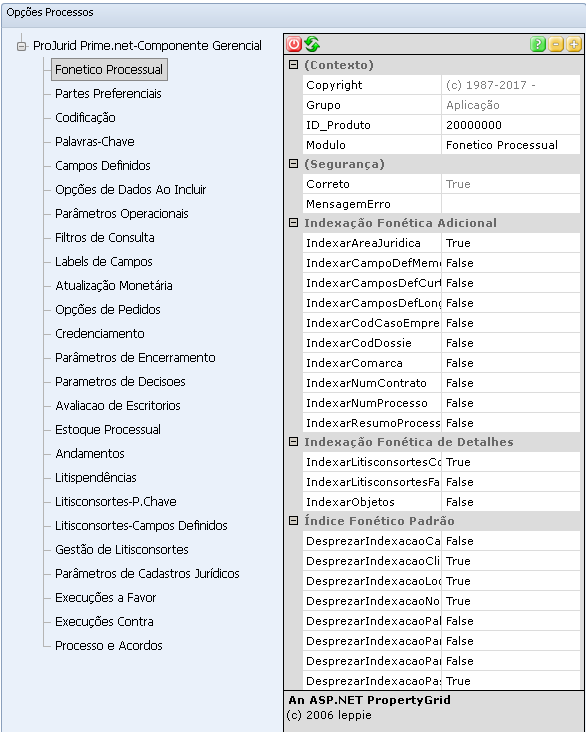Collapse Indexação Fonética de Detalhes section

(x=293, y=442)
